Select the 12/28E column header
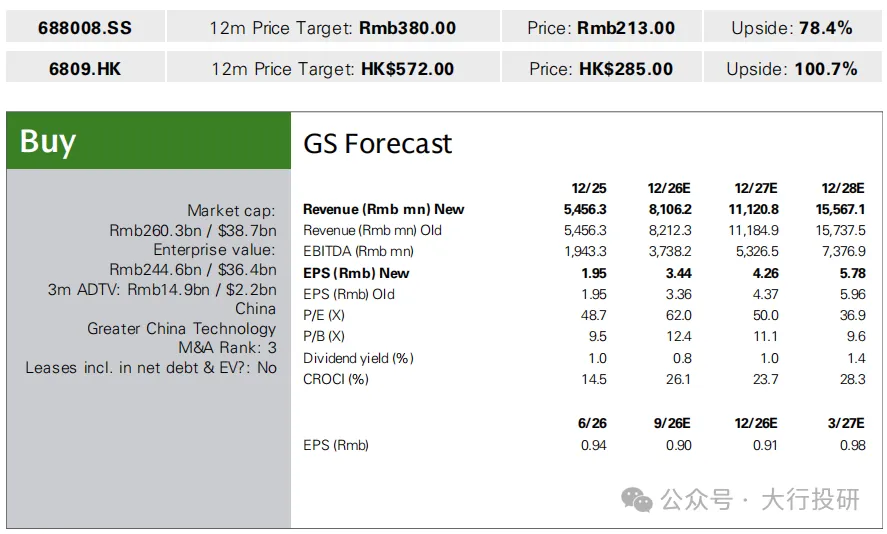The image size is (887, 534). 843,188
